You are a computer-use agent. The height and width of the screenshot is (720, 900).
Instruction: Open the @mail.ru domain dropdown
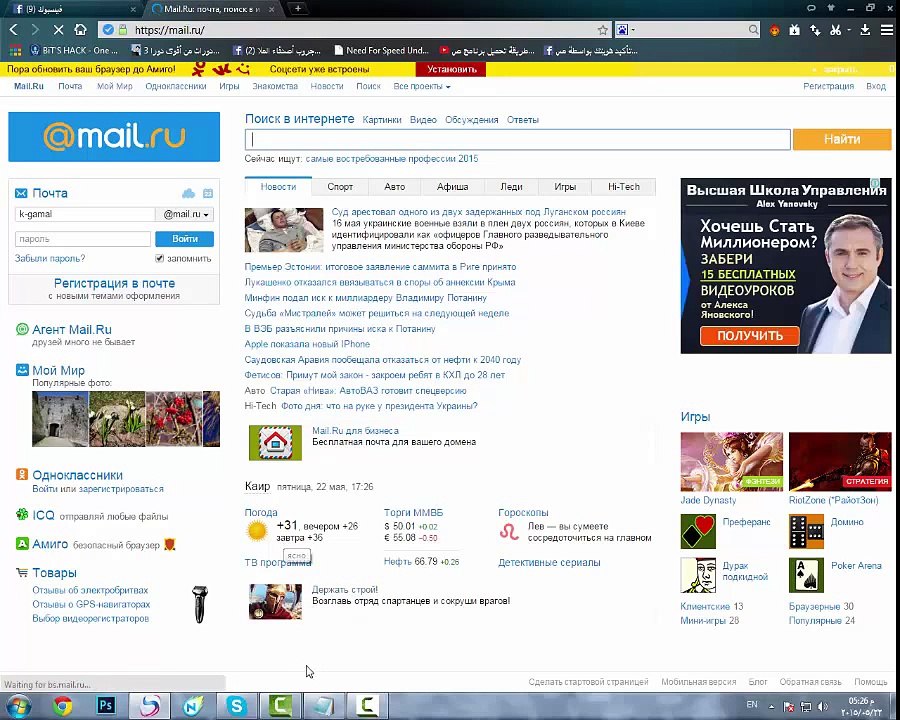(185, 214)
